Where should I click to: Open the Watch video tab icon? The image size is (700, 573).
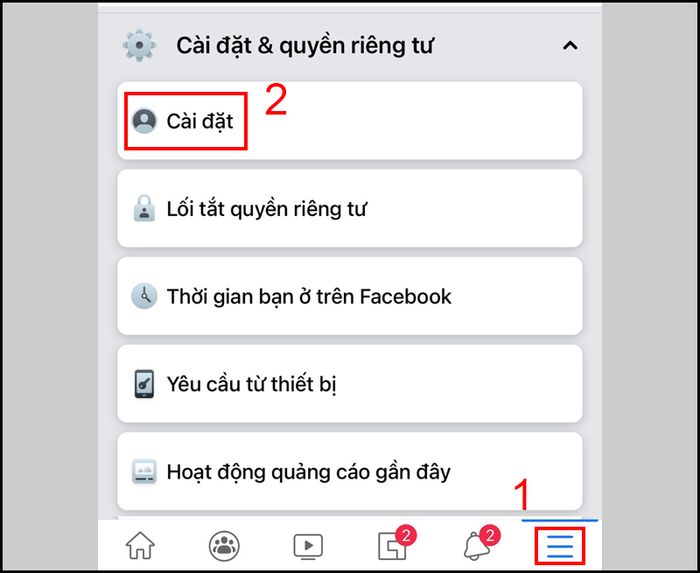pos(308,546)
